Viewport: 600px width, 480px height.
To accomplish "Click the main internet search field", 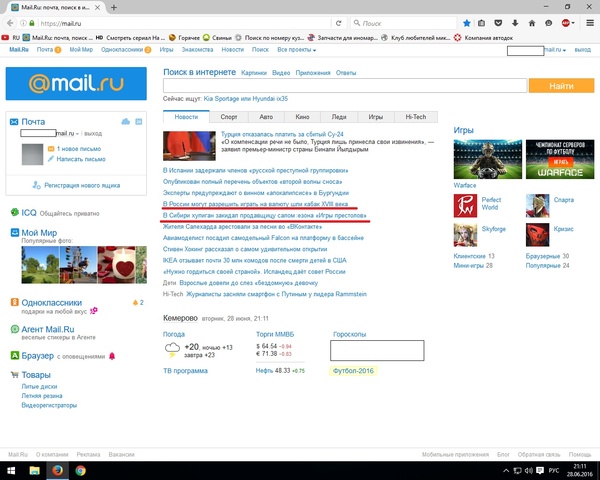I will 345,86.
